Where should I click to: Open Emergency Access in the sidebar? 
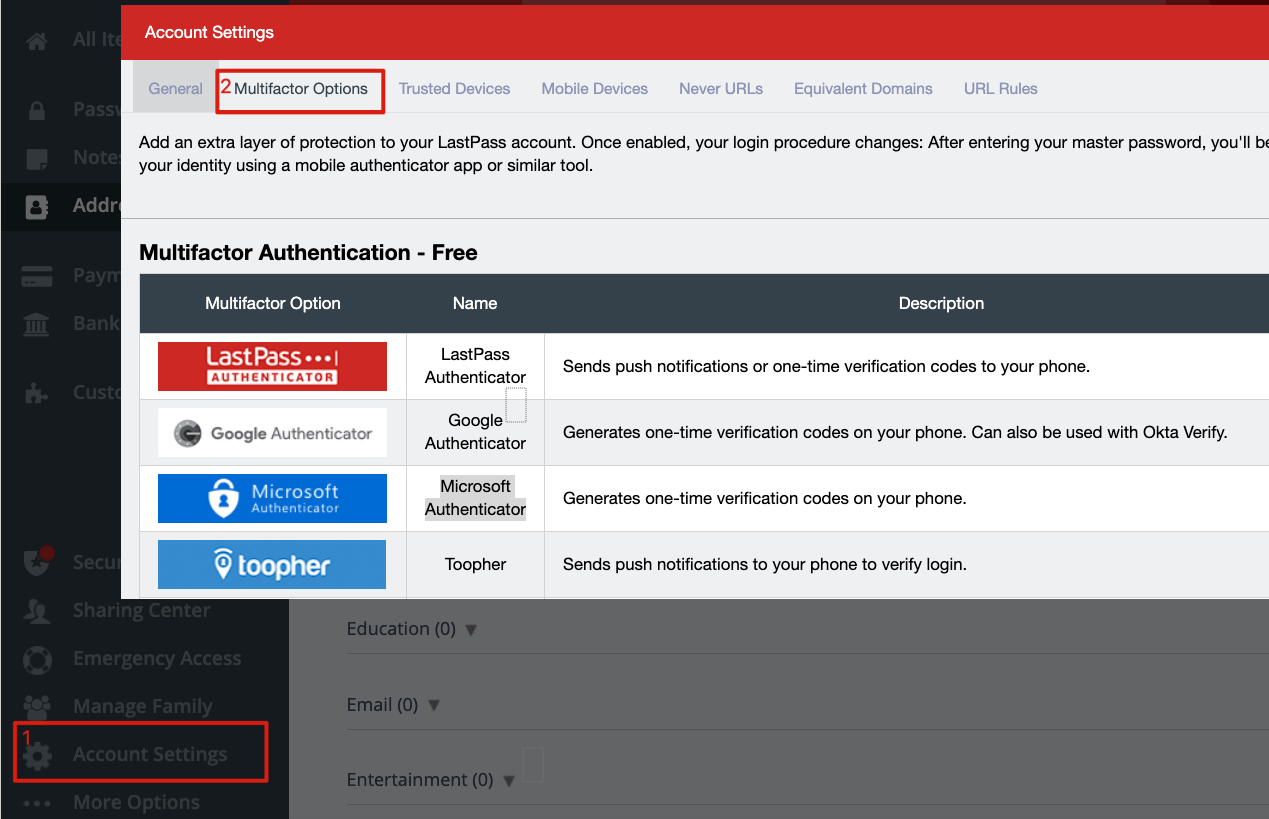(157, 658)
